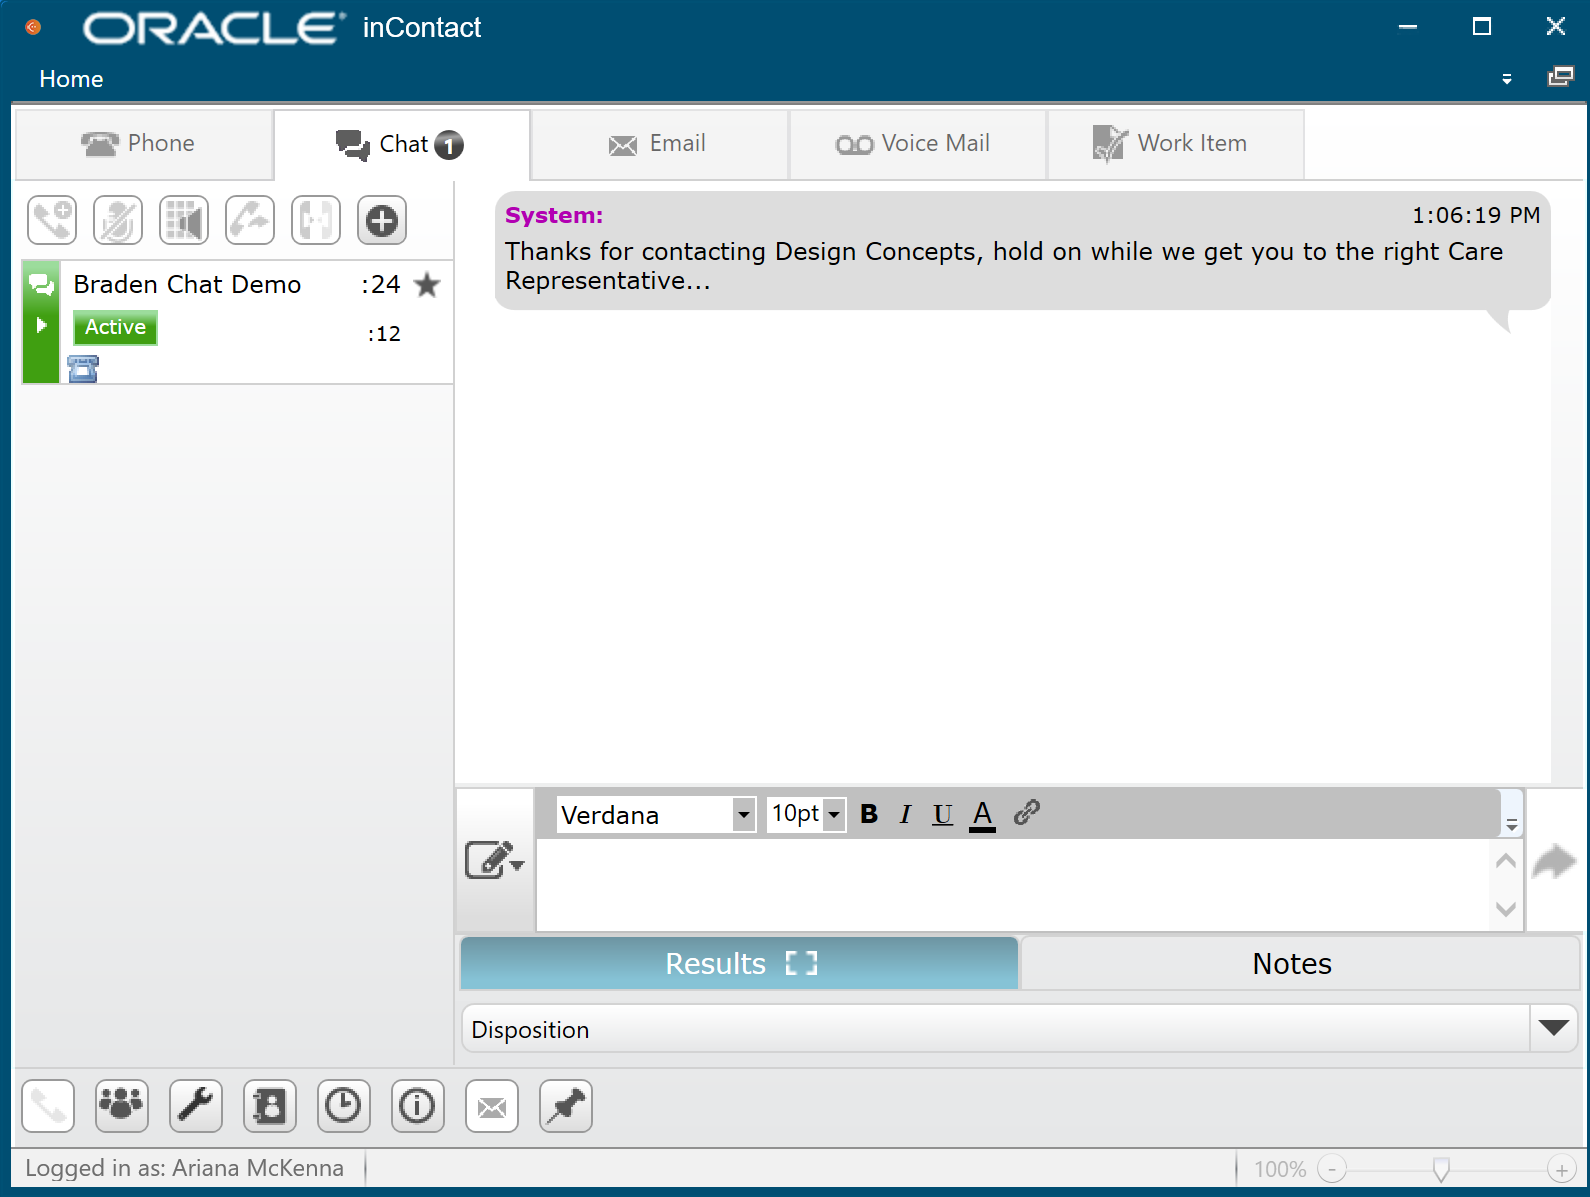Click the mute microphone icon
This screenshot has width=1590, height=1197.
point(118,220)
